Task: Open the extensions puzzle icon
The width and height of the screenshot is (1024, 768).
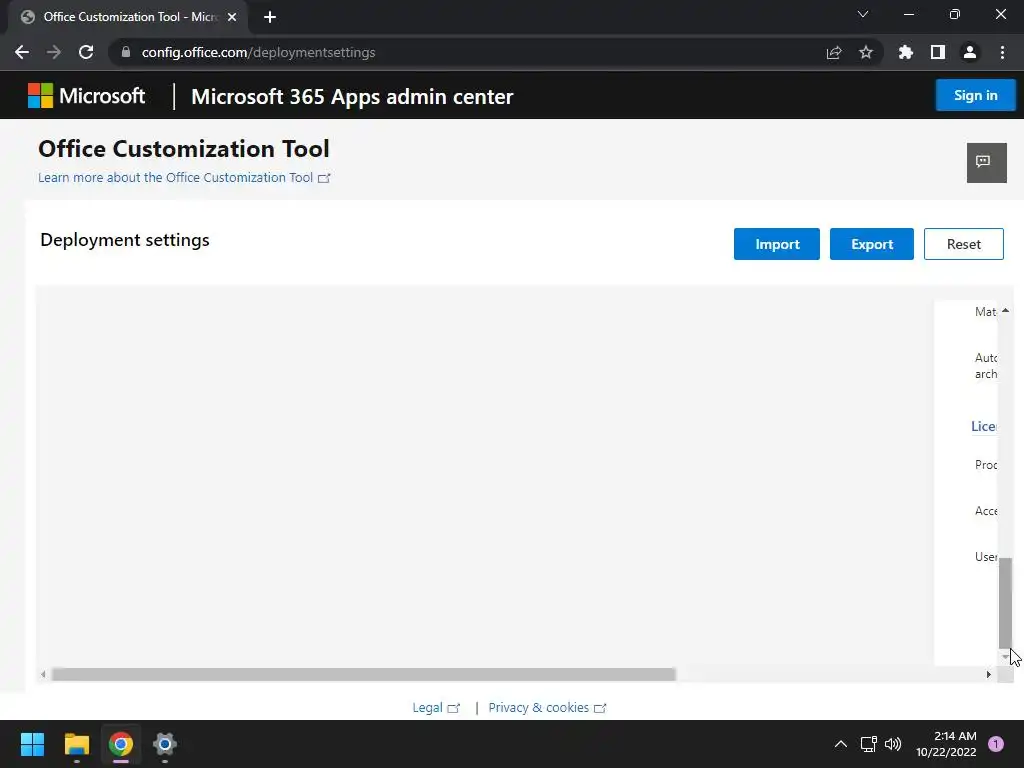Action: (906, 52)
